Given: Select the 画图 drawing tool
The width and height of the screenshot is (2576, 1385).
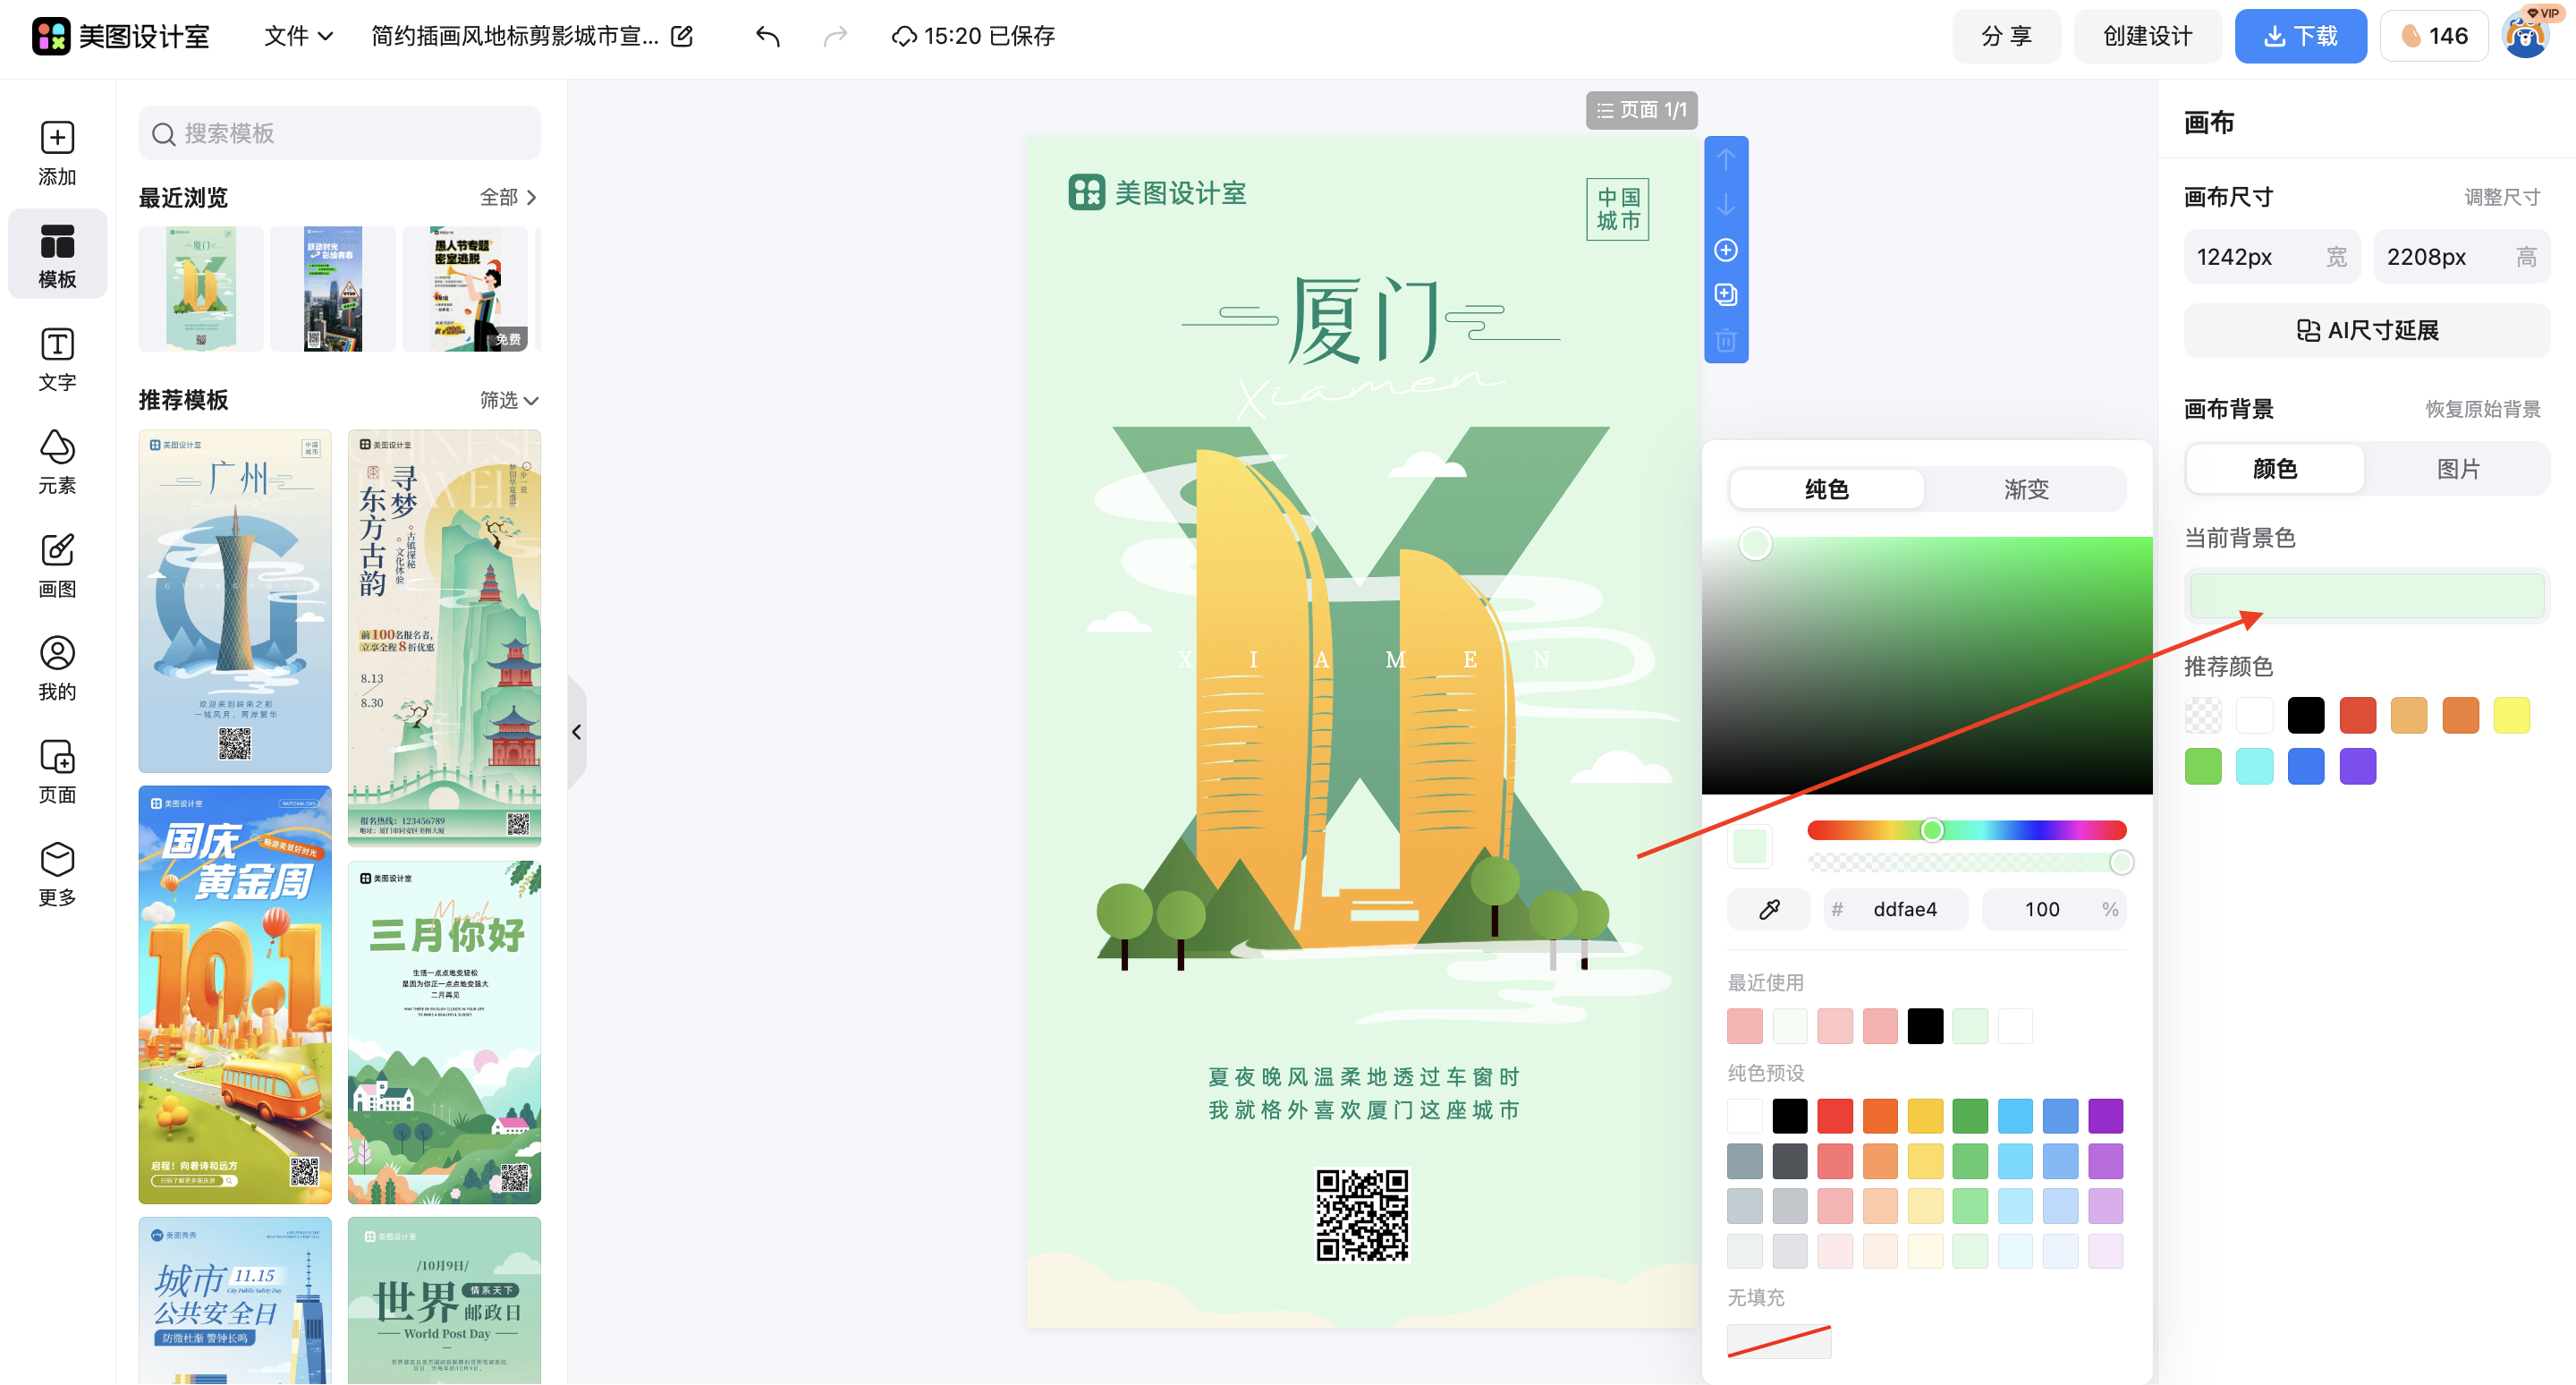Looking at the screenshot, I should pyautogui.click(x=57, y=565).
